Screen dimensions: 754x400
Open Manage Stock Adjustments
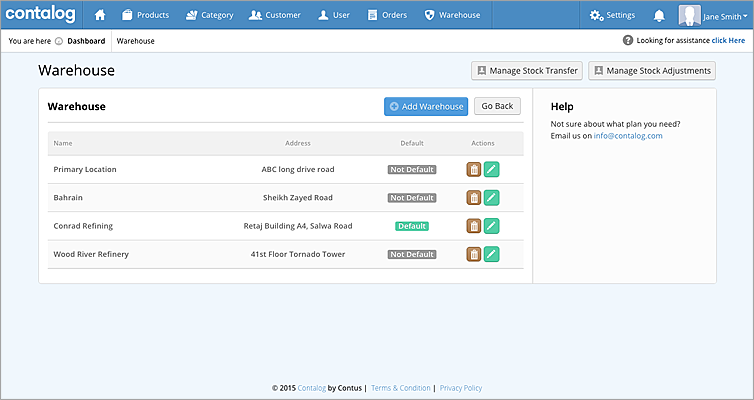(x=652, y=71)
